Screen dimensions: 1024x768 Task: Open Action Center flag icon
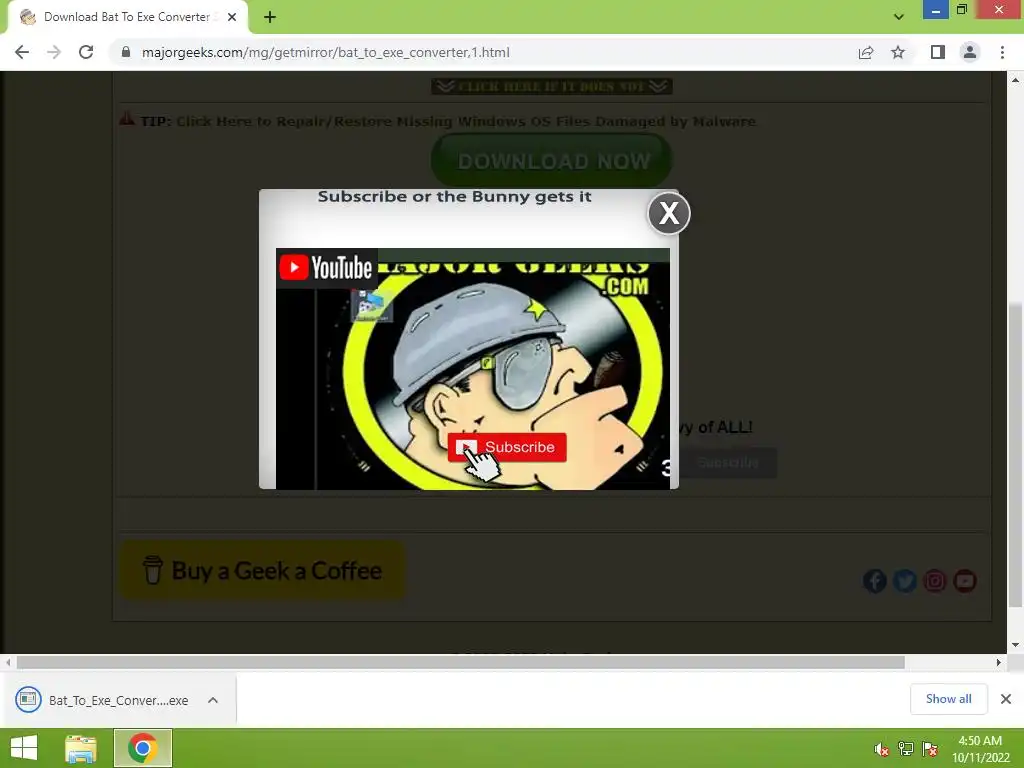point(930,749)
